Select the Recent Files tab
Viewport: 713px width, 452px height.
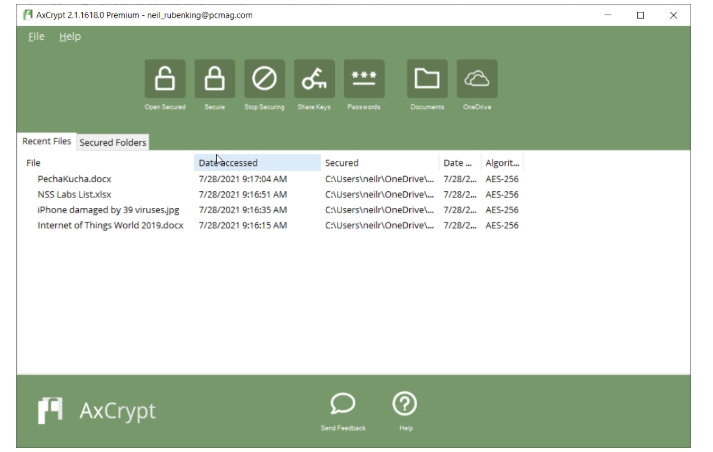(x=48, y=142)
